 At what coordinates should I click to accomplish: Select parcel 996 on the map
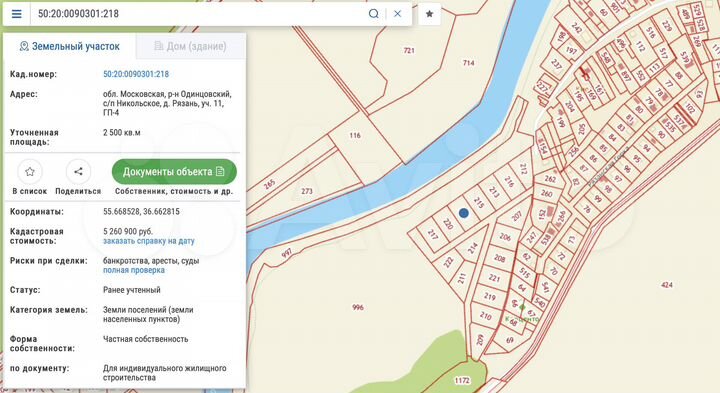click(358, 307)
